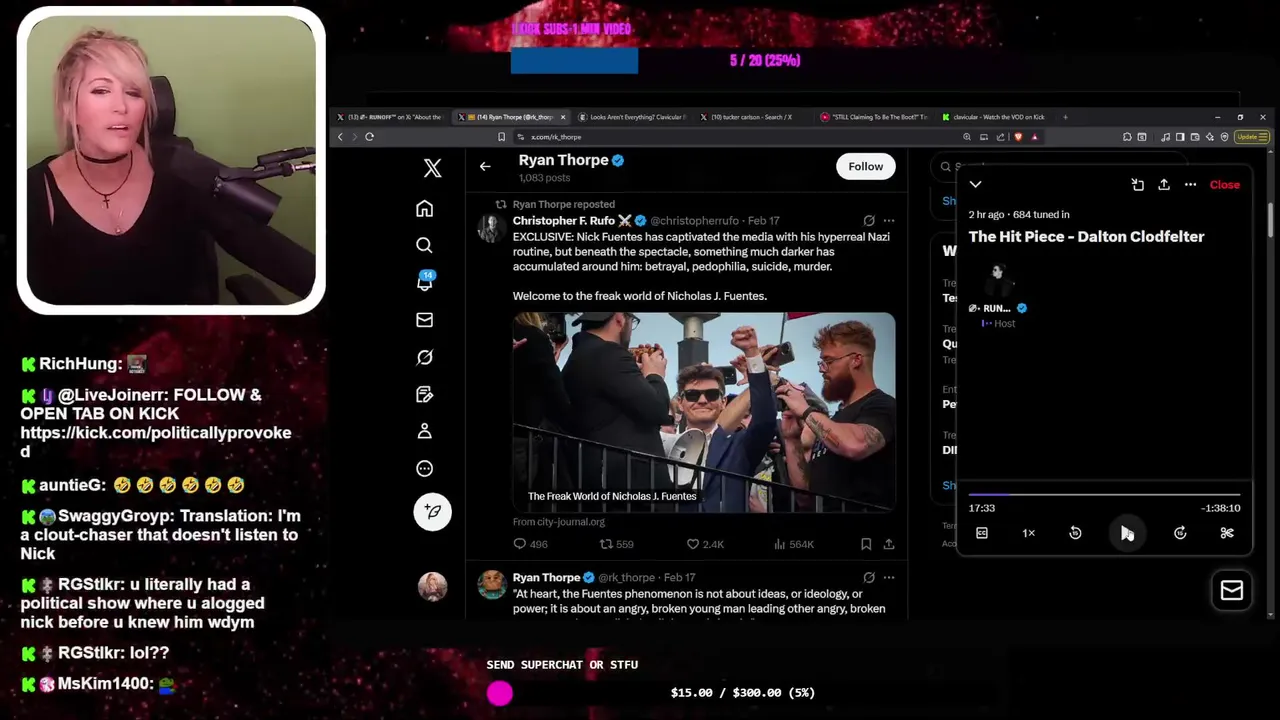Go back using arrow beside Ryan Thorpe
The width and height of the screenshot is (1280, 720).
(485, 167)
